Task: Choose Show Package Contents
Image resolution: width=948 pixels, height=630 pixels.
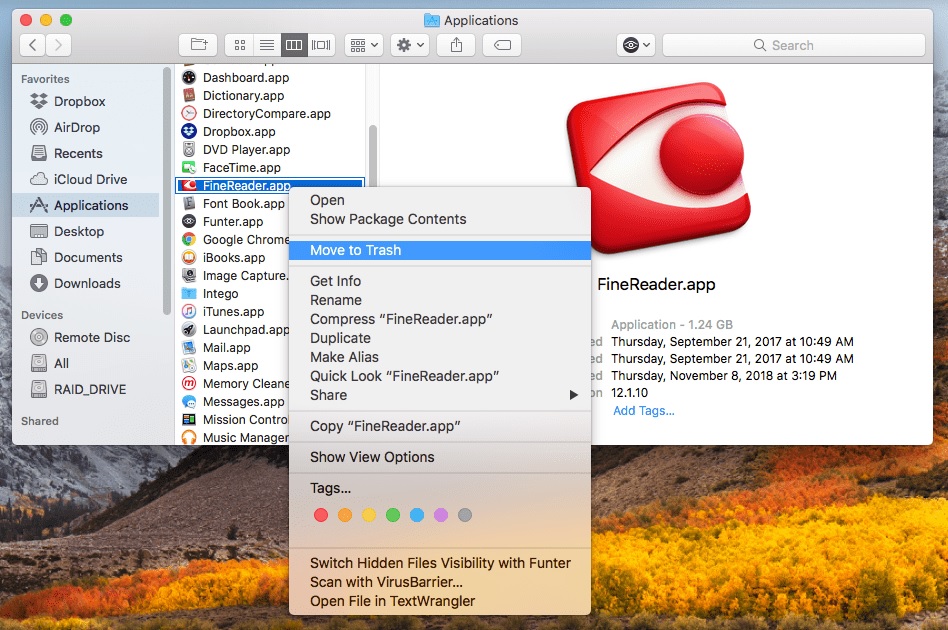Action: (x=388, y=219)
